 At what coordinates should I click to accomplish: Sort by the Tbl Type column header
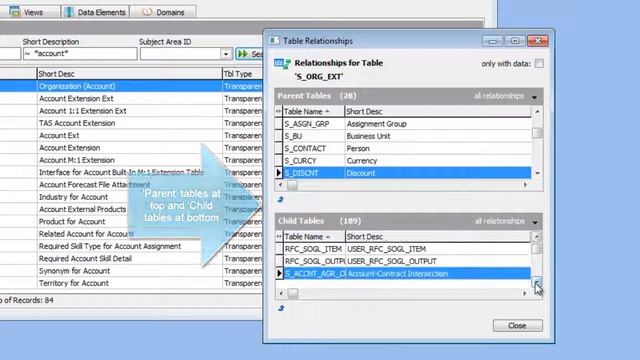[242, 74]
